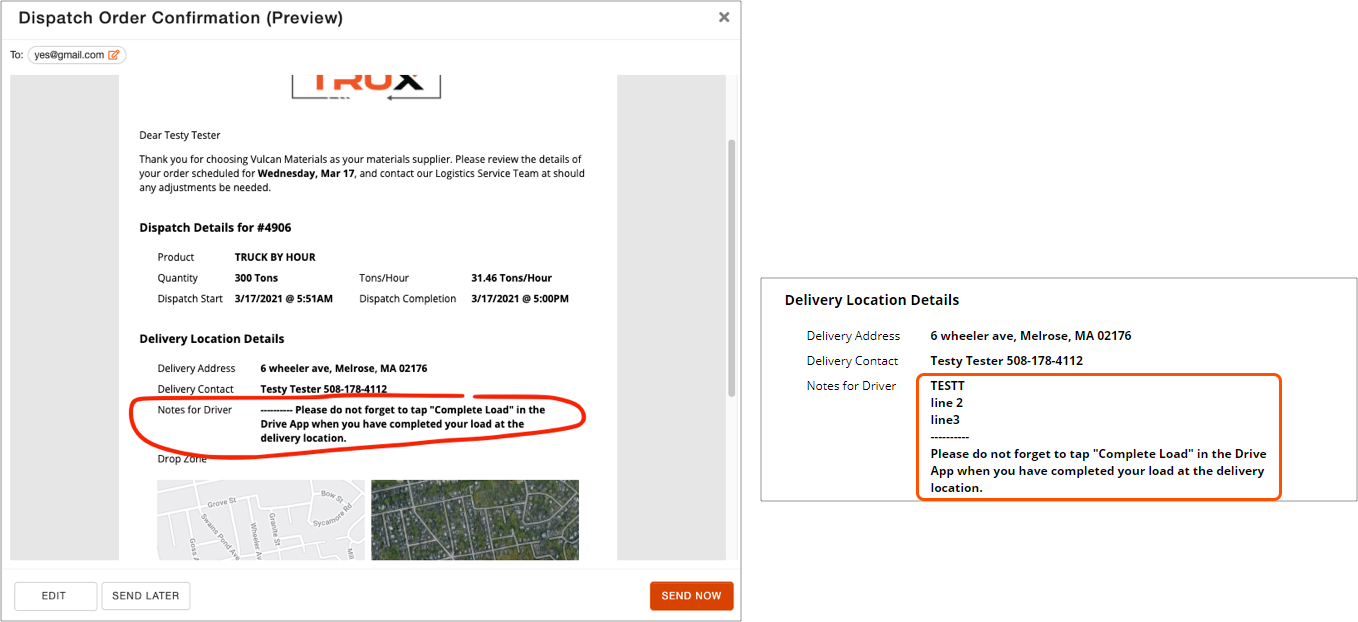The height and width of the screenshot is (622, 1358).
Task: Click the delivery address in the preview dialog
Action: click(x=344, y=368)
